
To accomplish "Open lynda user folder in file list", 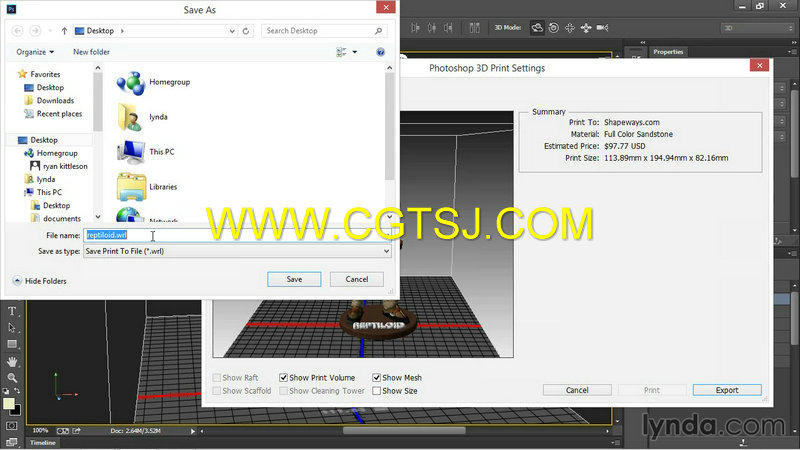I will tap(142, 117).
